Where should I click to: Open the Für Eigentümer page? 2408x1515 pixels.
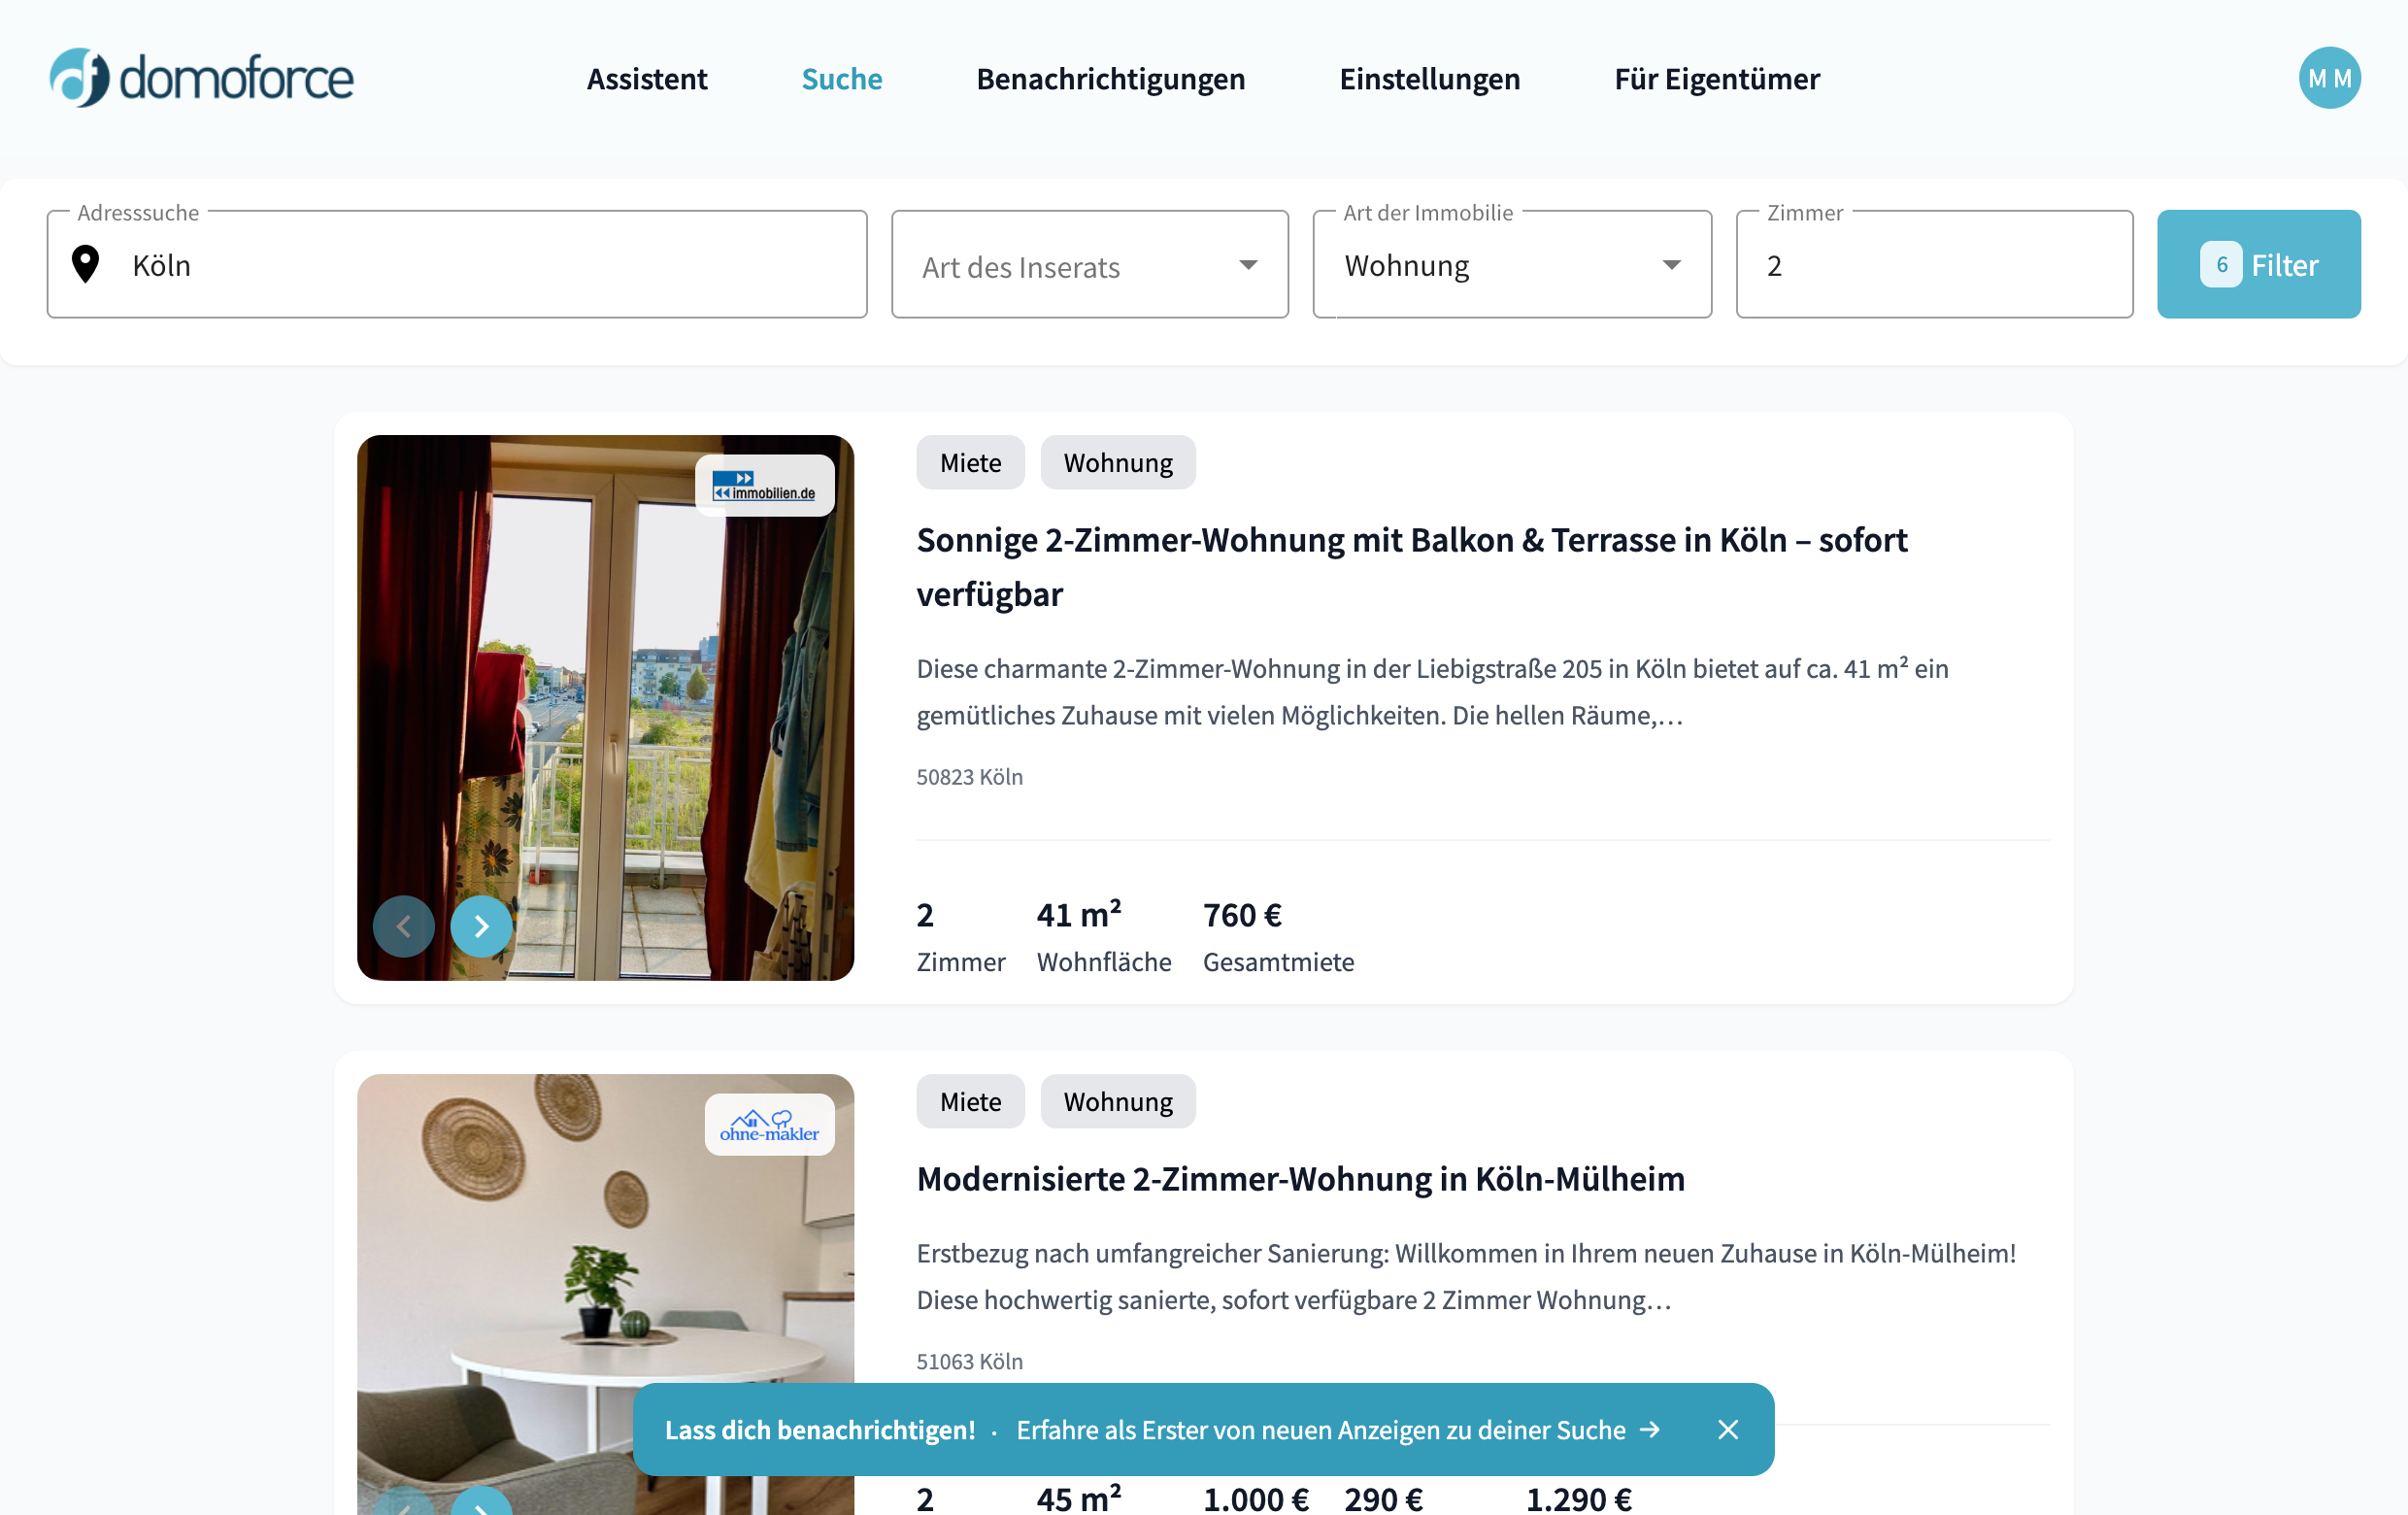click(x=1717, y=79)
